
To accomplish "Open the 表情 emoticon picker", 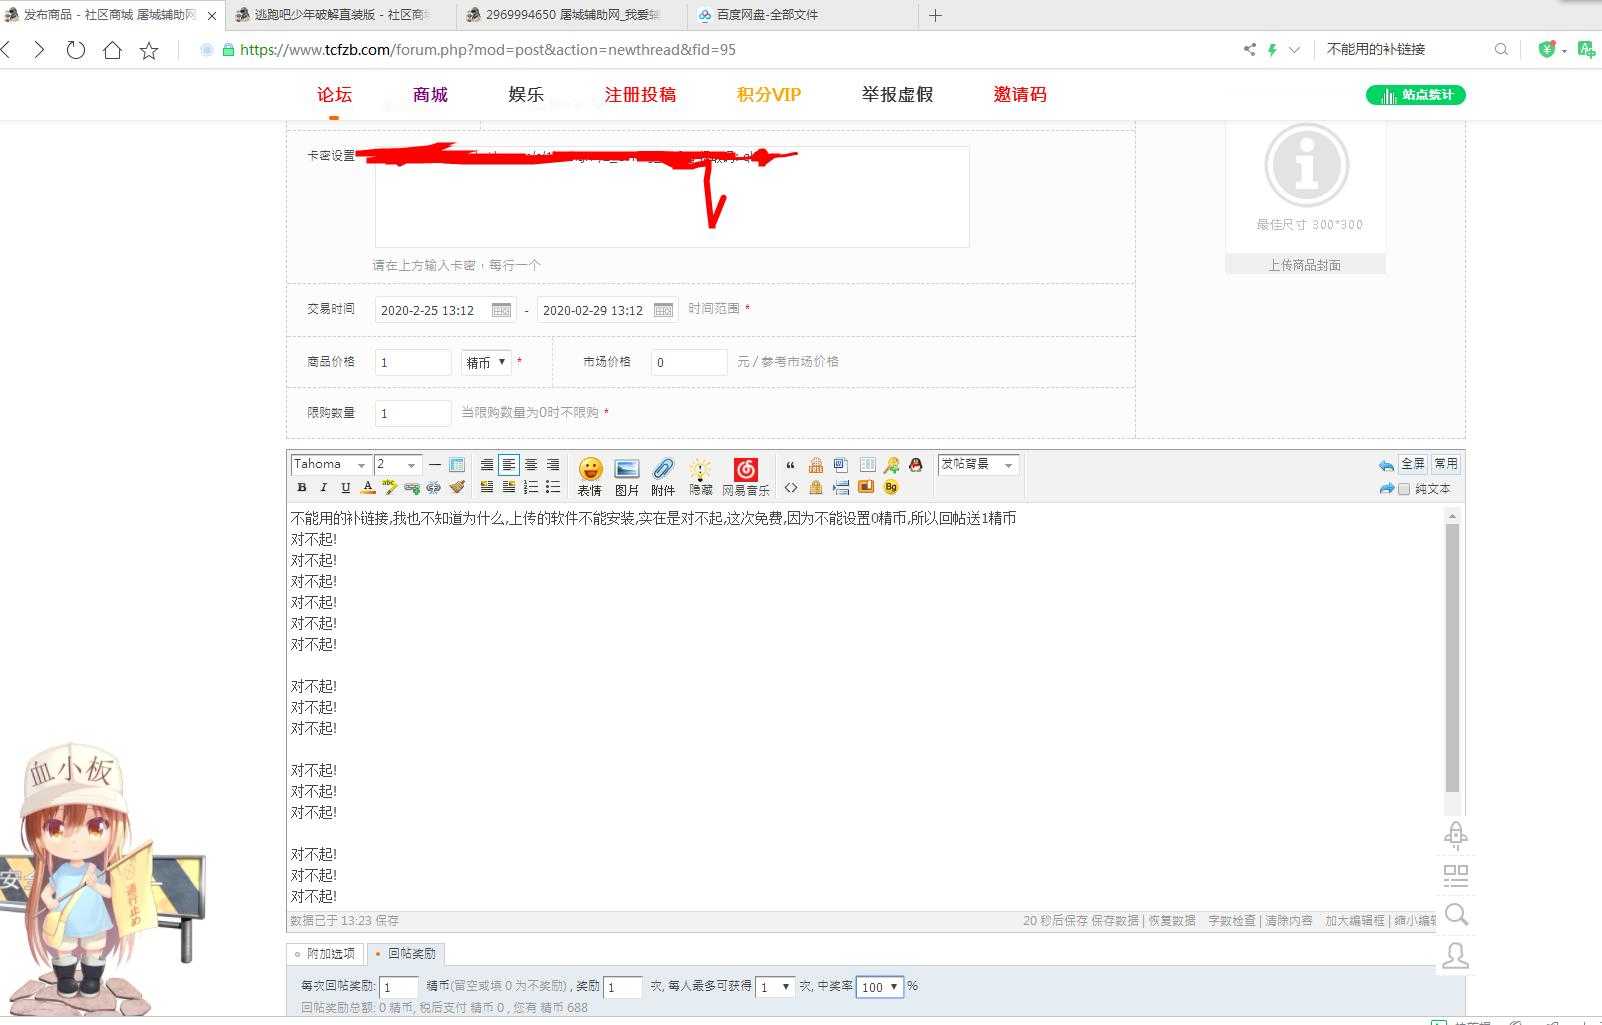I will pos(590,476).
